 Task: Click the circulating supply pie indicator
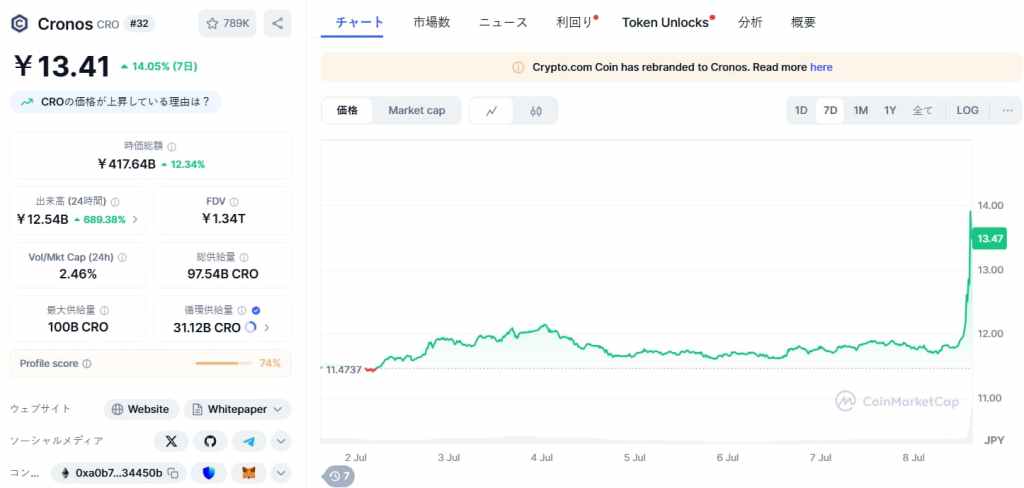pos(251,327)
